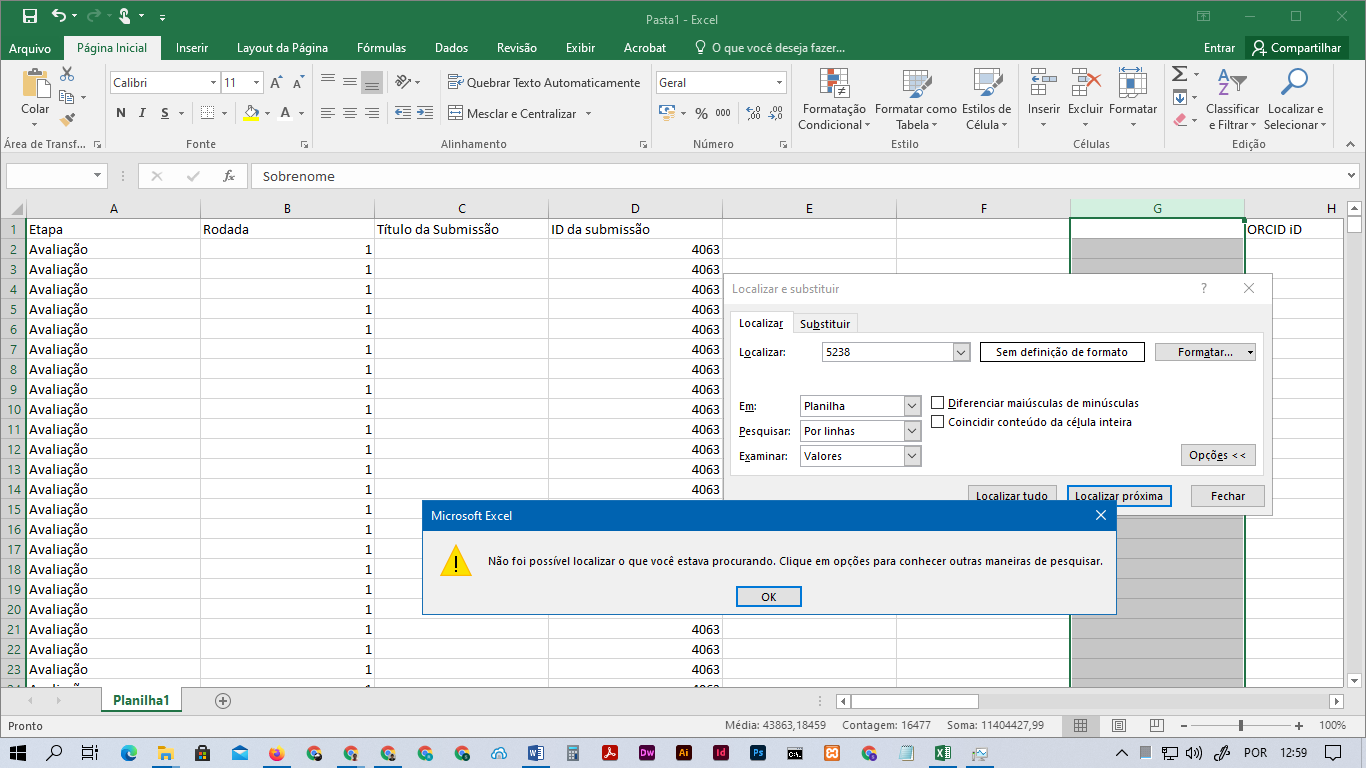The image size is (1366, 768).
Task: Click Localizar próxima button
Action: (x=1119, y=496)
